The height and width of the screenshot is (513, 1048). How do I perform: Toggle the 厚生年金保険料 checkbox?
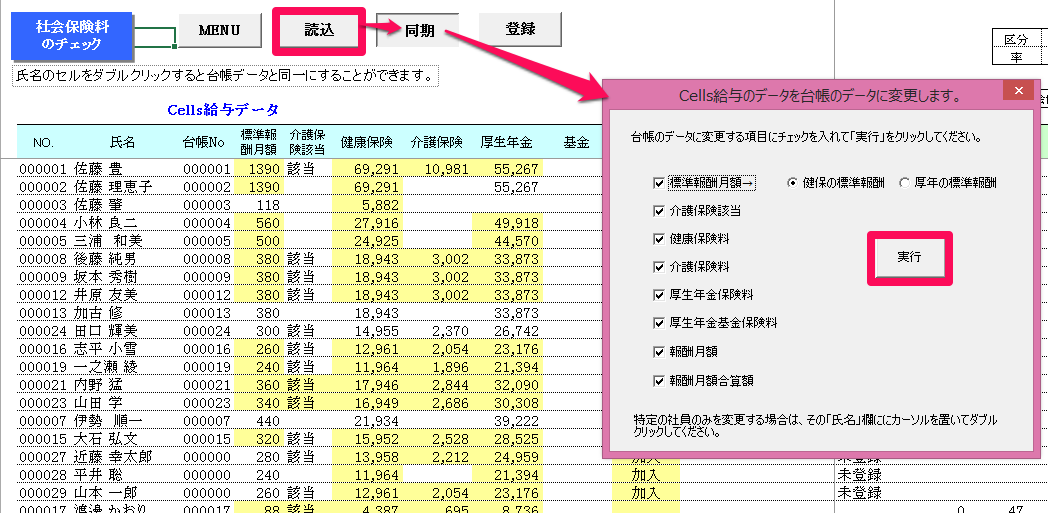pyautogui.click(x=660, y=295)
